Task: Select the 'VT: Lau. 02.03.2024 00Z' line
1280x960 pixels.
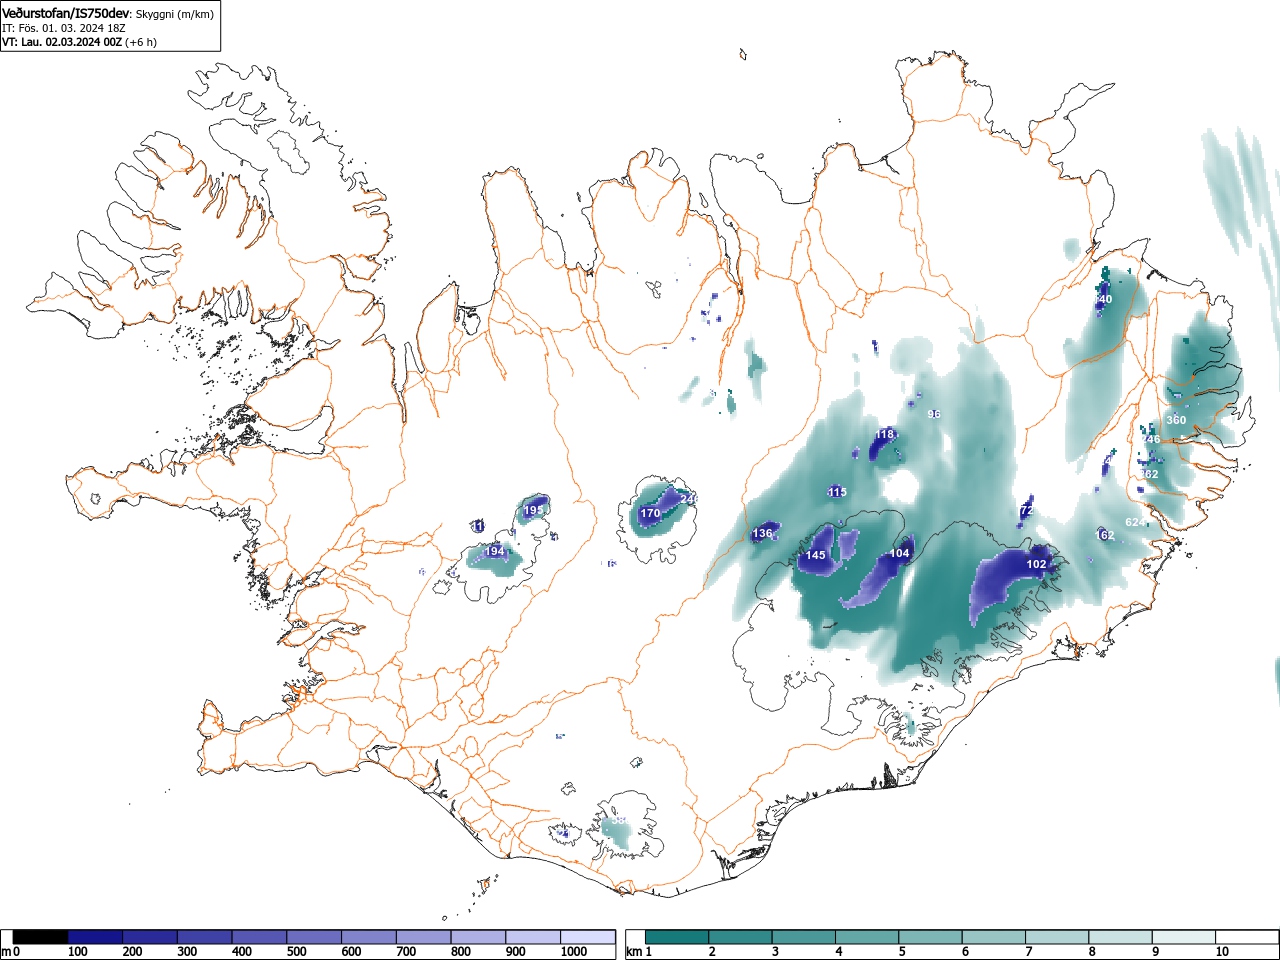Action: pyautogui.click(x=62, y=42)
